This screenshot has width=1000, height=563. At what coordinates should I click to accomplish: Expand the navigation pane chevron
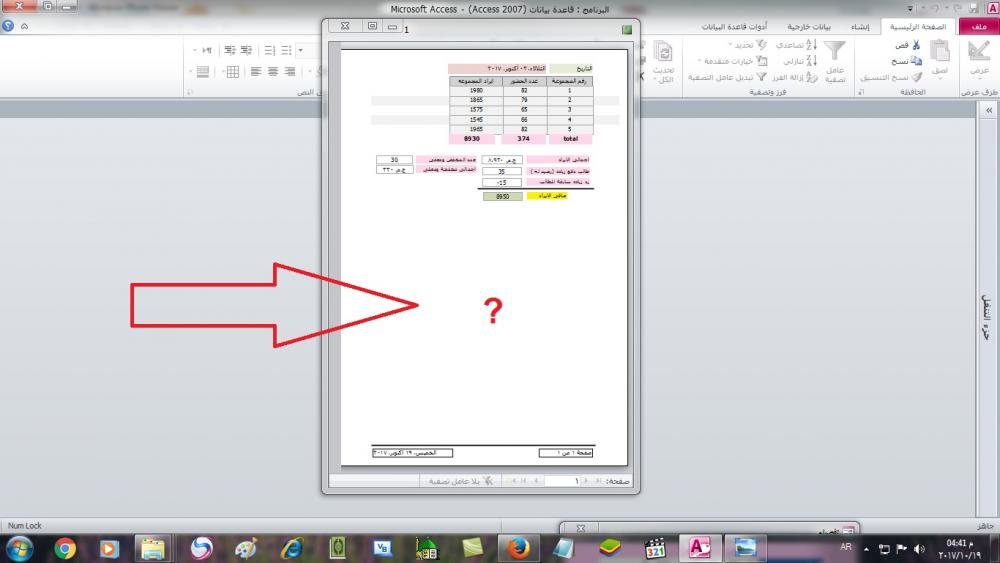tap(989, 110)
